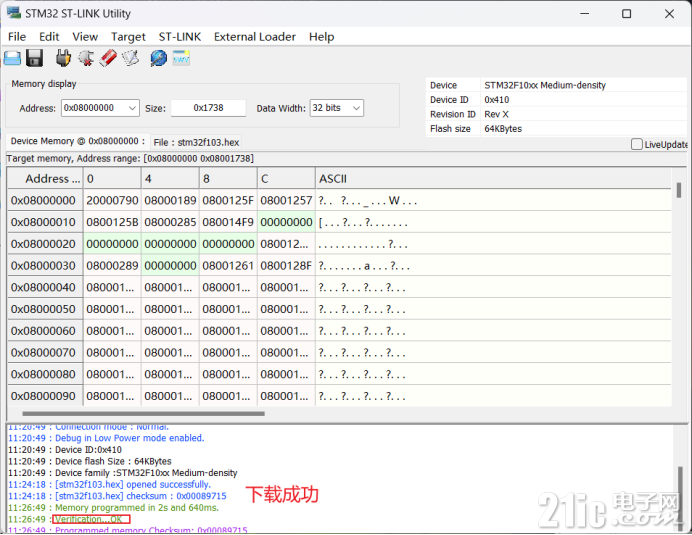The image size is (692, 535).
Task: Click the Address column header
Action: coord(45,179)
